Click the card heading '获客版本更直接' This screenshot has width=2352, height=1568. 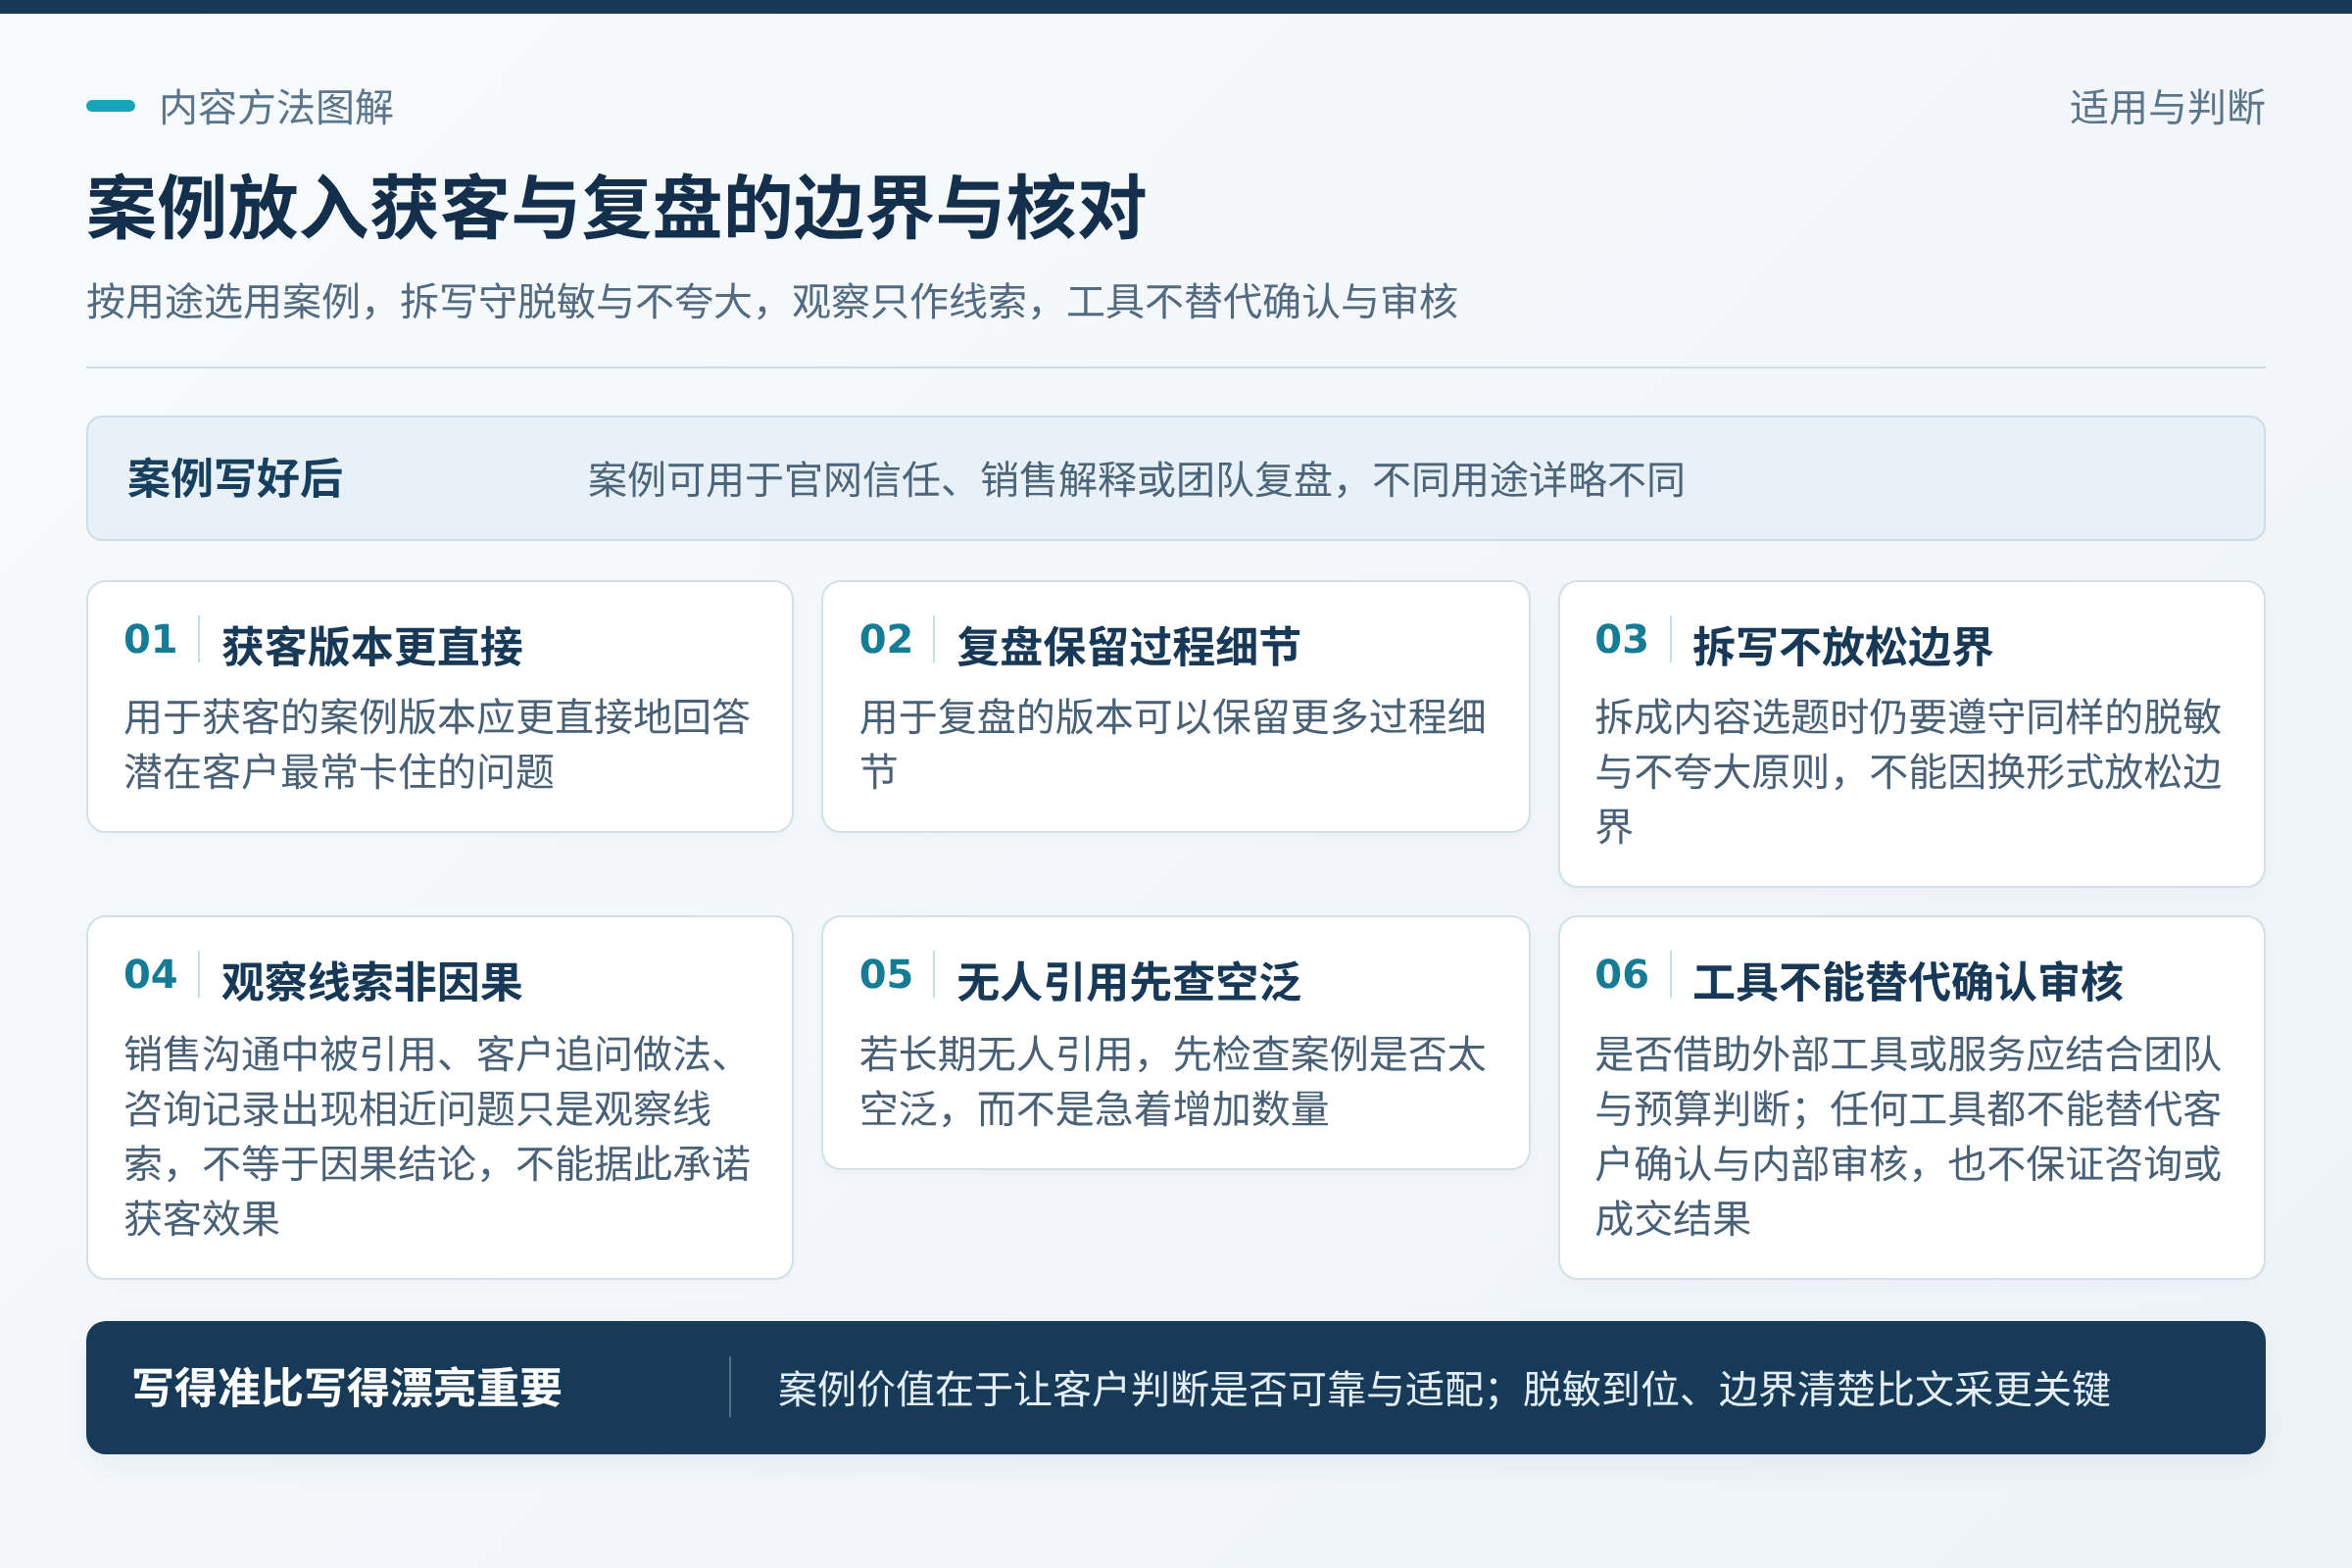tap(372, 646)
